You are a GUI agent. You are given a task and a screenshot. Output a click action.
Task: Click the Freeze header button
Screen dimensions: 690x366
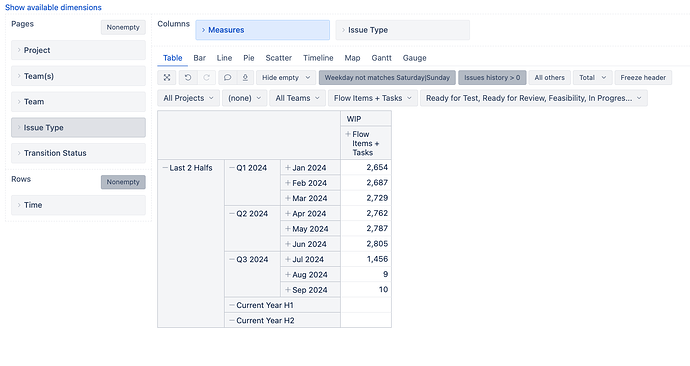click(x=643, y=77)
